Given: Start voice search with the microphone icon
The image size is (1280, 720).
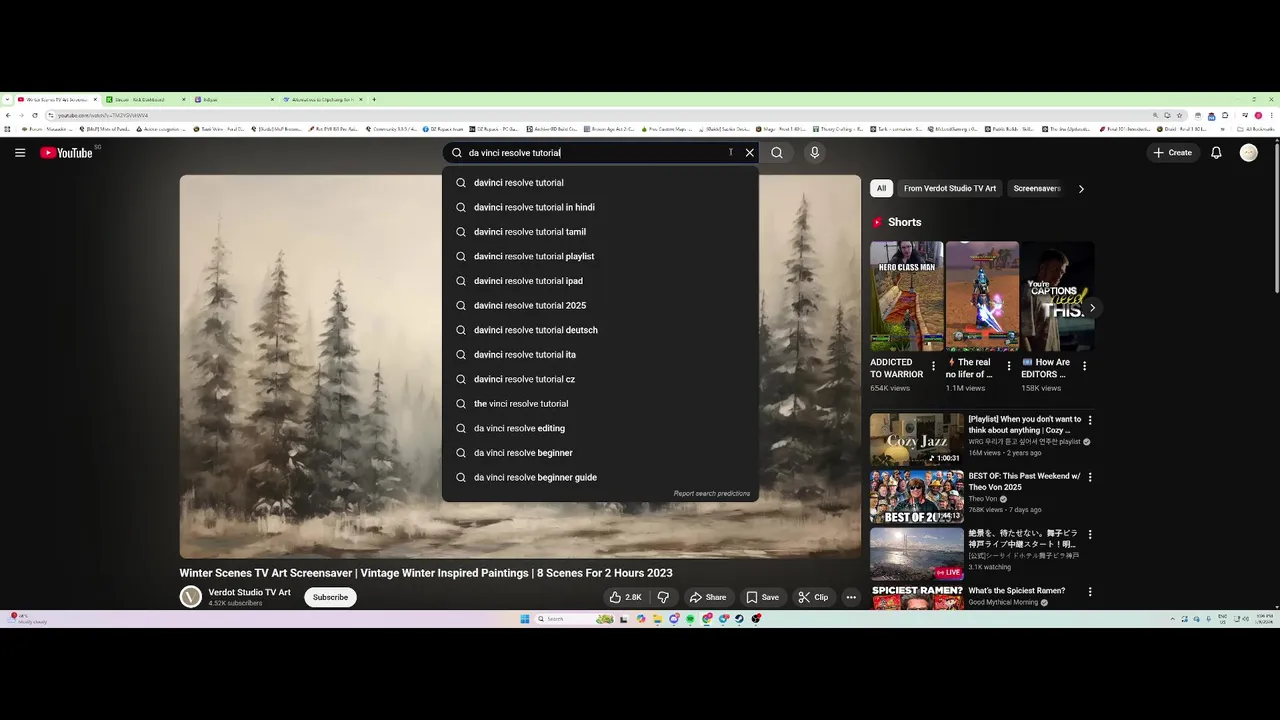Looking at the screenshot, I should pyautogui.click(x=814, y=153).
